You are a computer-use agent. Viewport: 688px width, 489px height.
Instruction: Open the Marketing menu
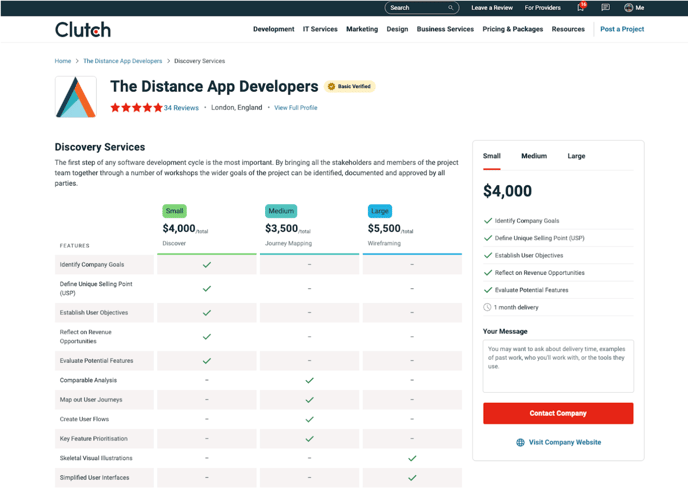[362, 29]
